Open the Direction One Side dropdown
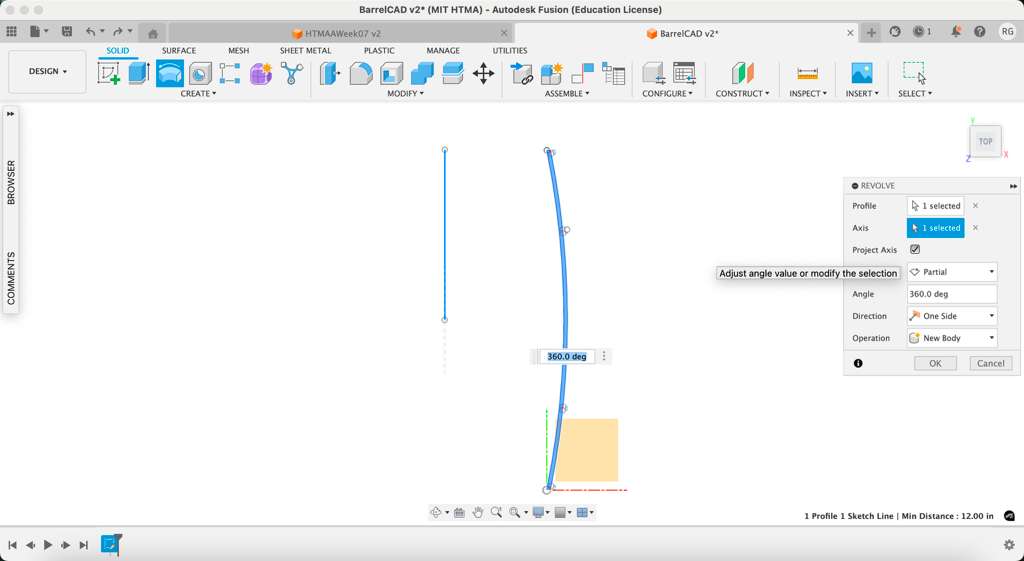The image size is (1024, 561). point(951,316)
